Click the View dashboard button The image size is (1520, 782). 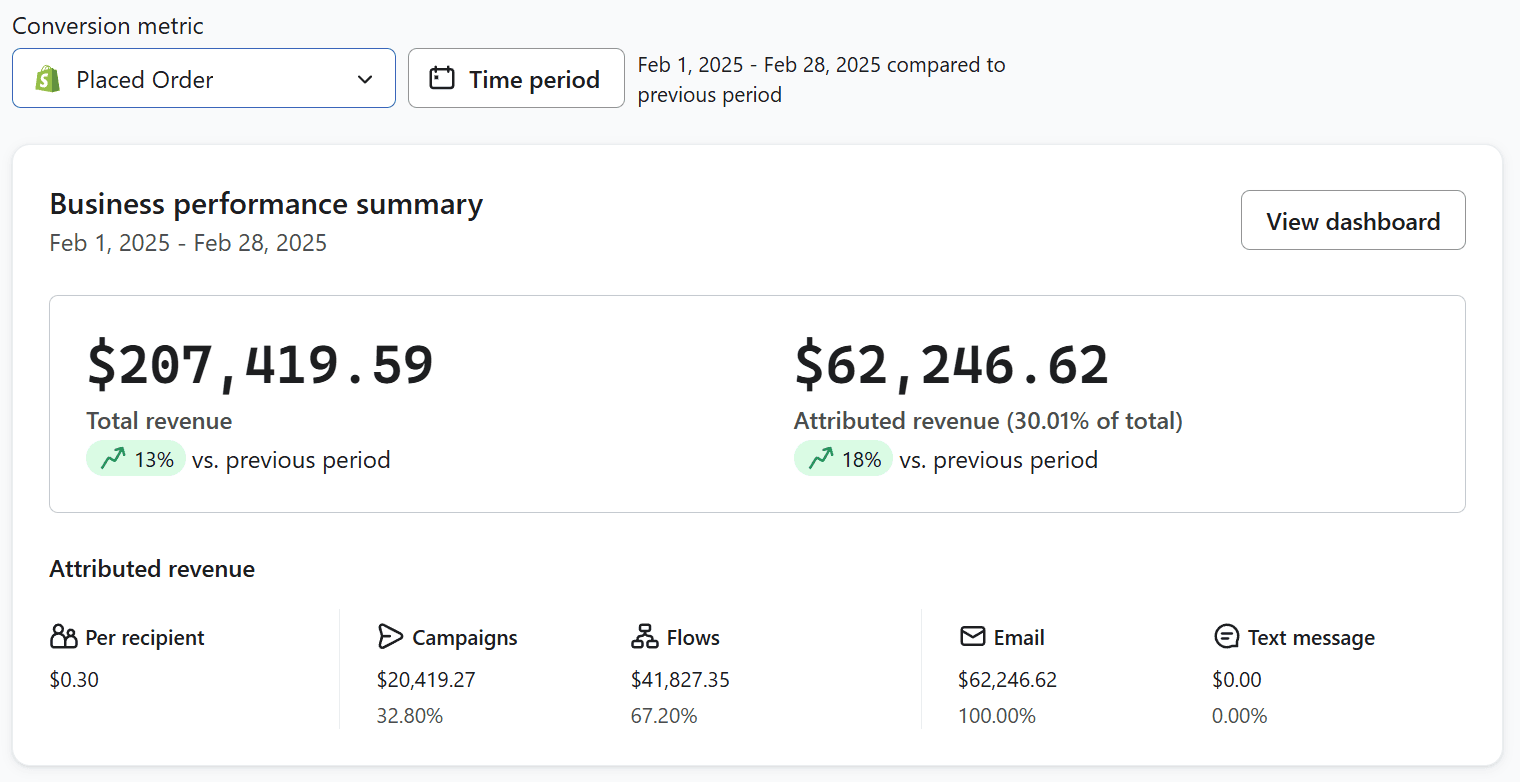[x=1353, y=220]
